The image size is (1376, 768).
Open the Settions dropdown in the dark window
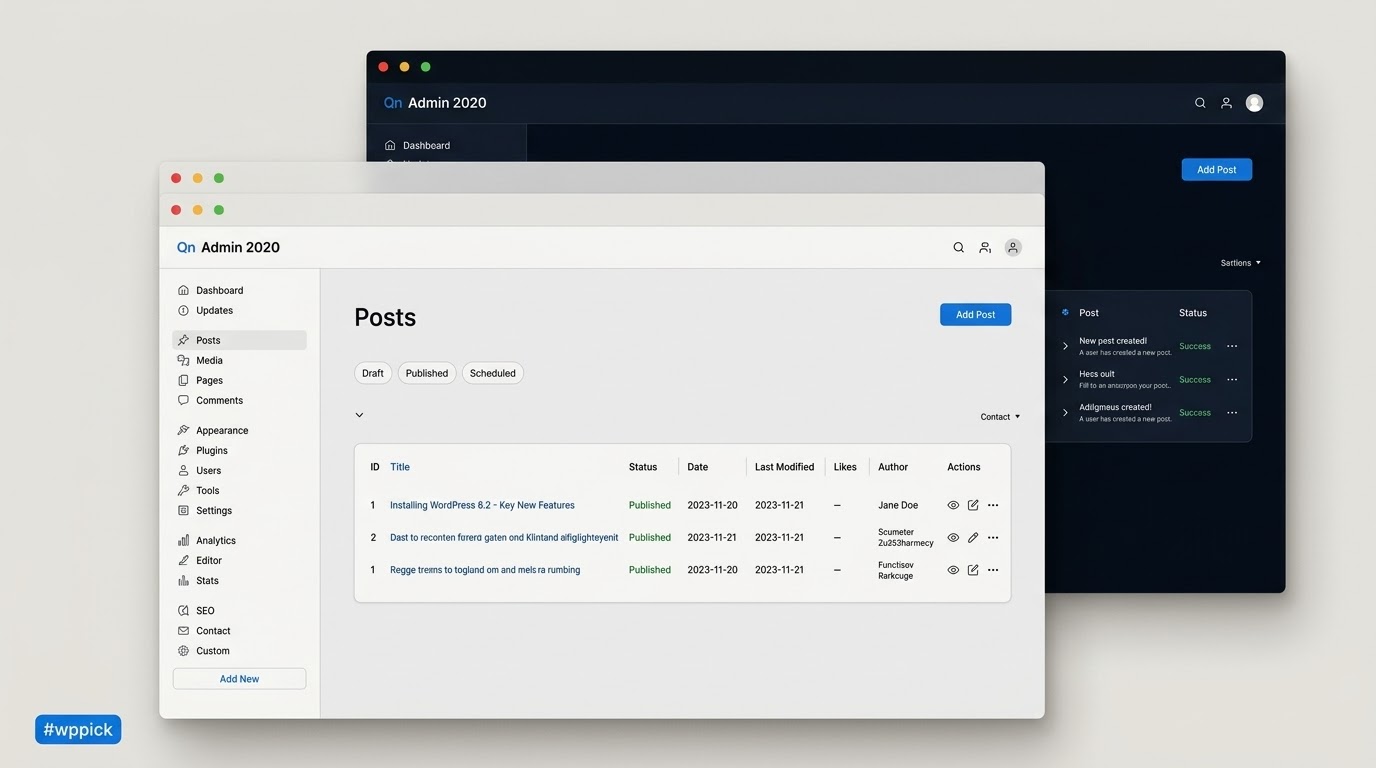1240,263
